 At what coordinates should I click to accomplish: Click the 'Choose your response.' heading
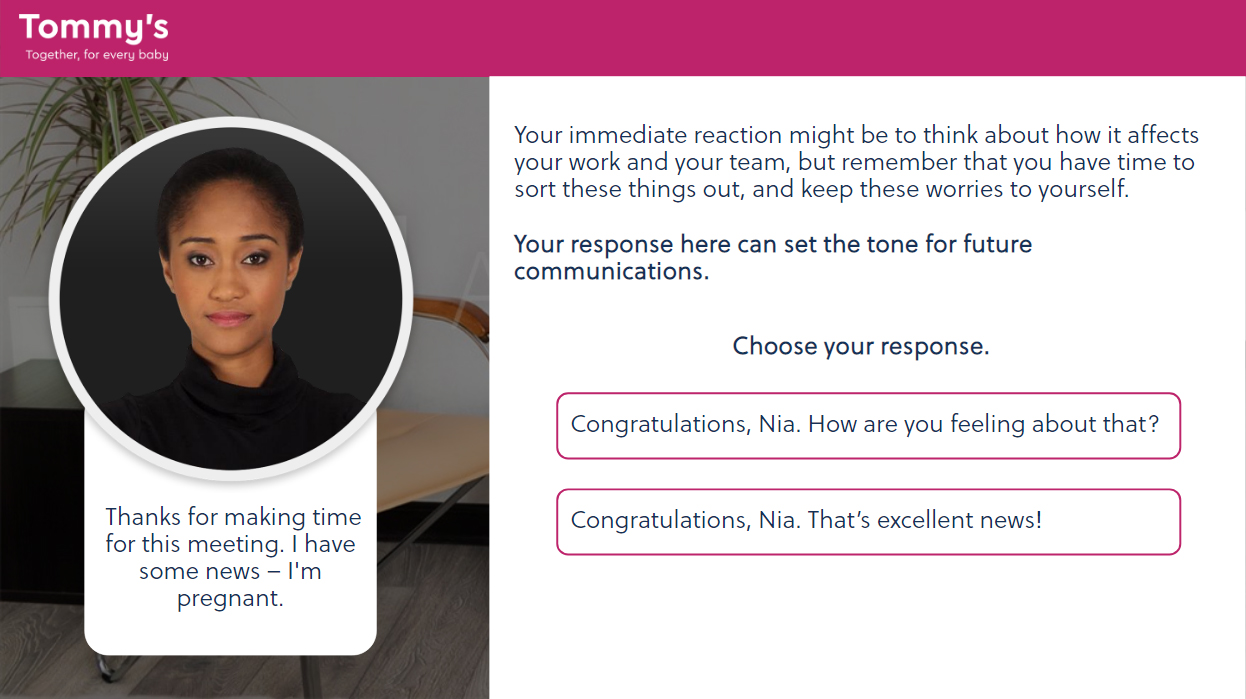click(861, 347)
